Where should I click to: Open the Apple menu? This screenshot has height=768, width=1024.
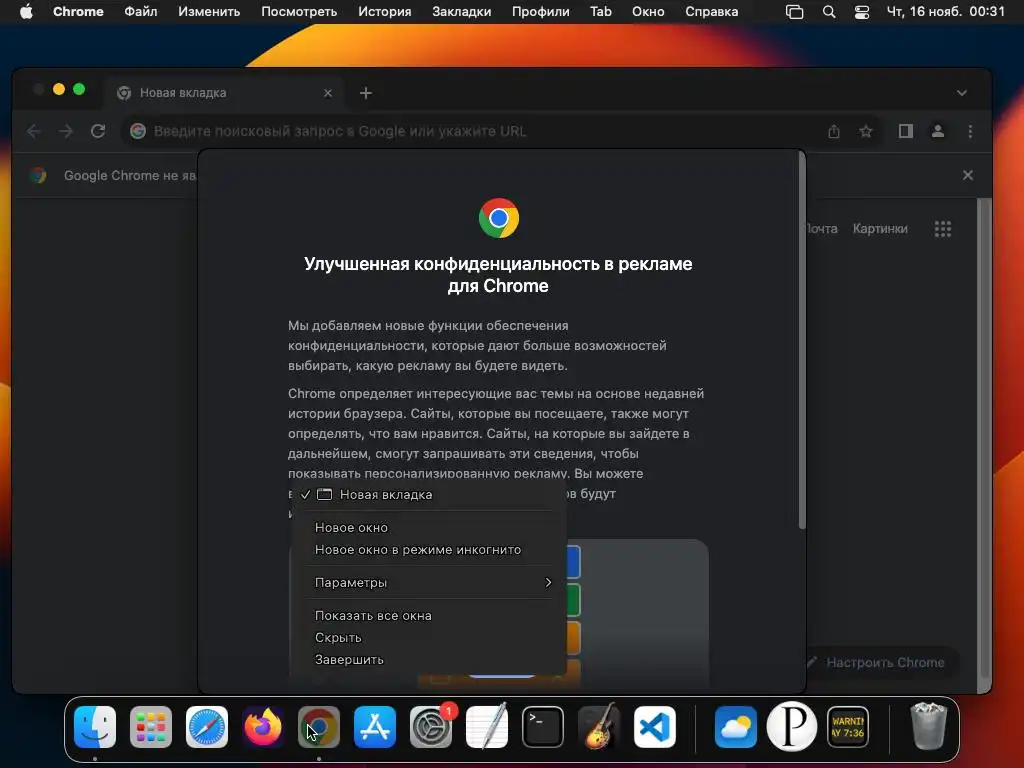26,11
